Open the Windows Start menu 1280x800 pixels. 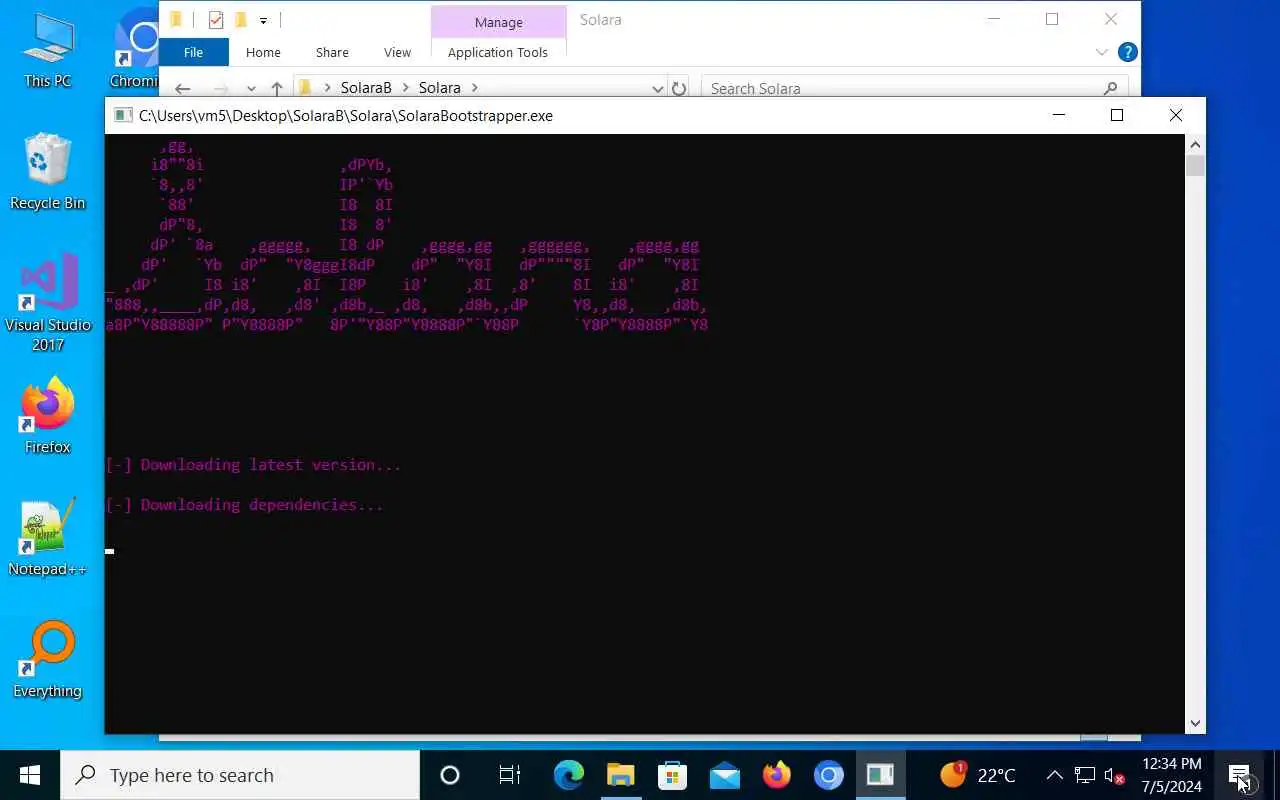(30, 775)
